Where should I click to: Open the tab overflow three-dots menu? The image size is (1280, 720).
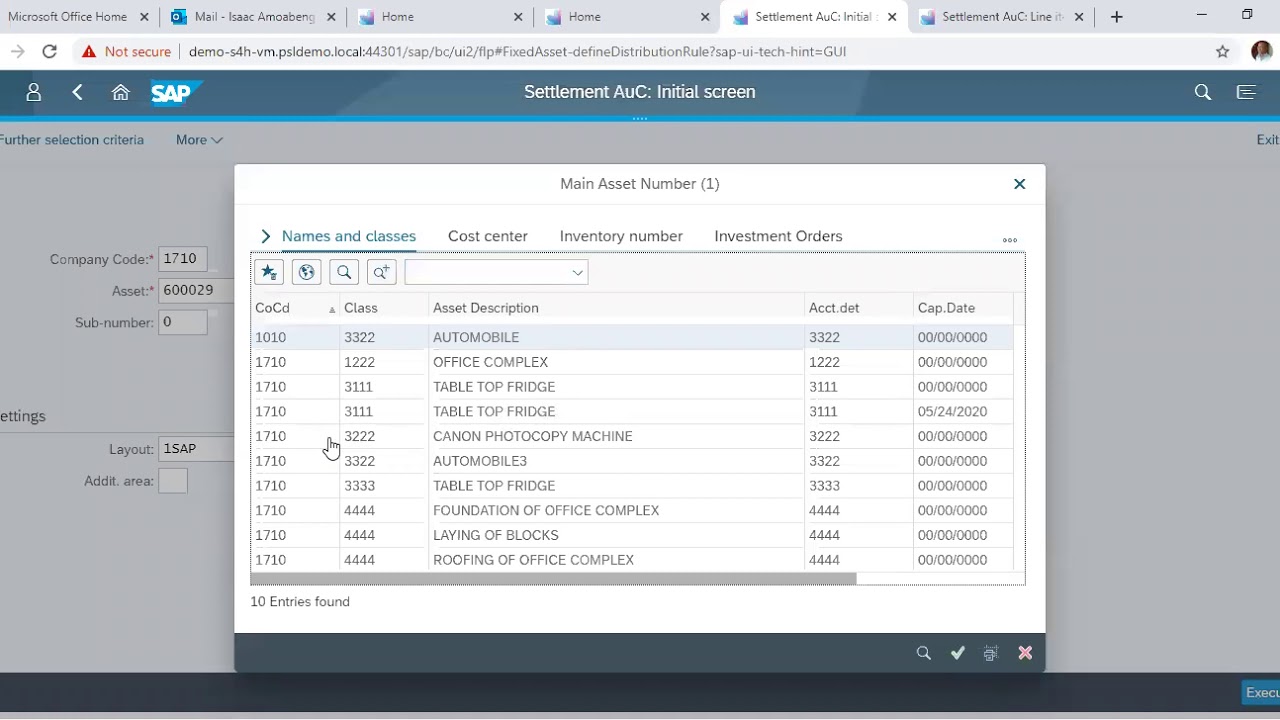pyautogui.click(x=1010, y=240)
